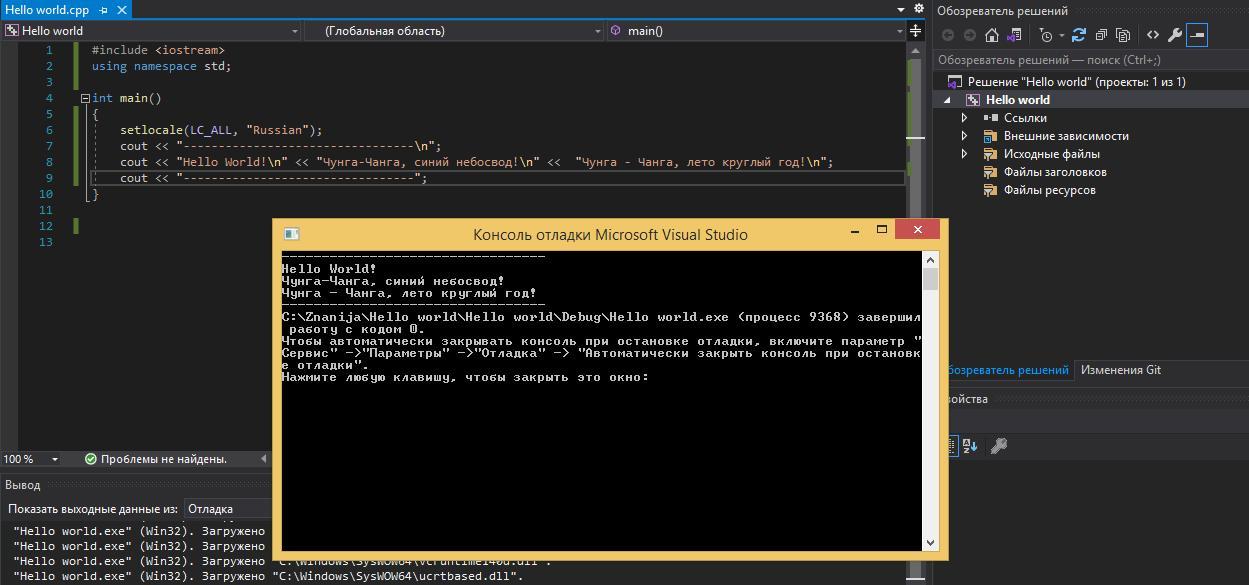Click the Исходные файлы filter folder icon
Screen dimensions: 1249x585
[990, 154]
